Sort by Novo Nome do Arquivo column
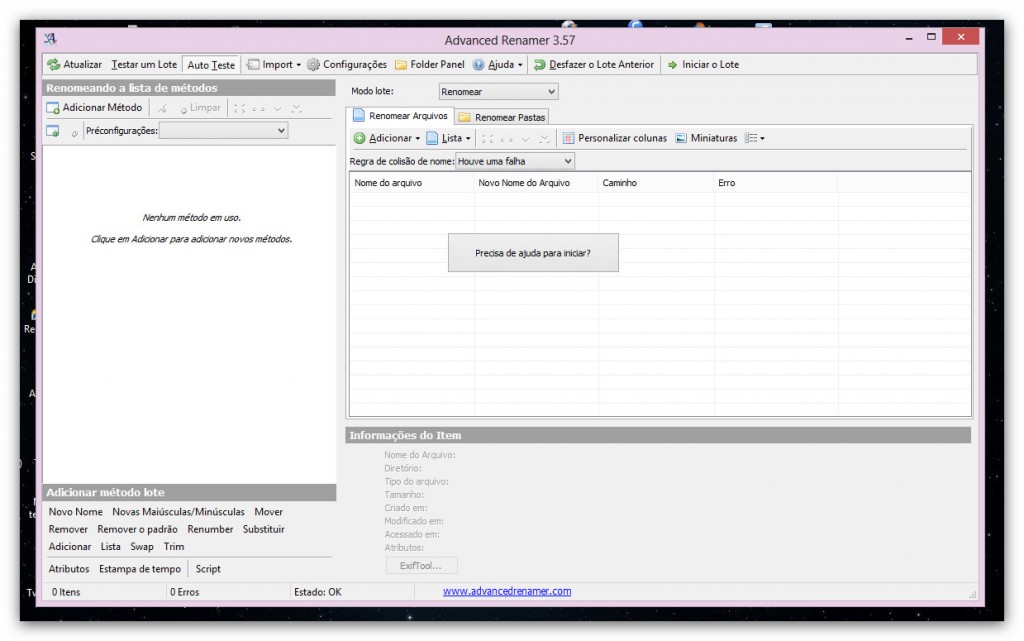Screen dimensions: 1024x641 (x=536, y=183)
